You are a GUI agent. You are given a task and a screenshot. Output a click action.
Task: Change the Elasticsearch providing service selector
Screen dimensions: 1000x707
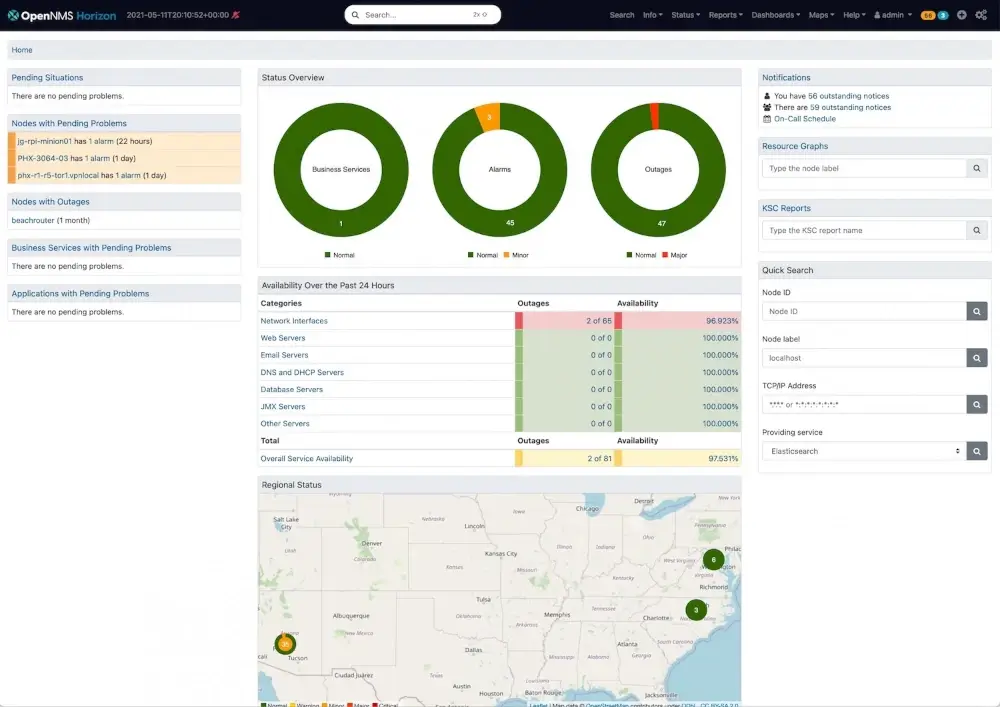pyautogui.click(x=863, y=451)
